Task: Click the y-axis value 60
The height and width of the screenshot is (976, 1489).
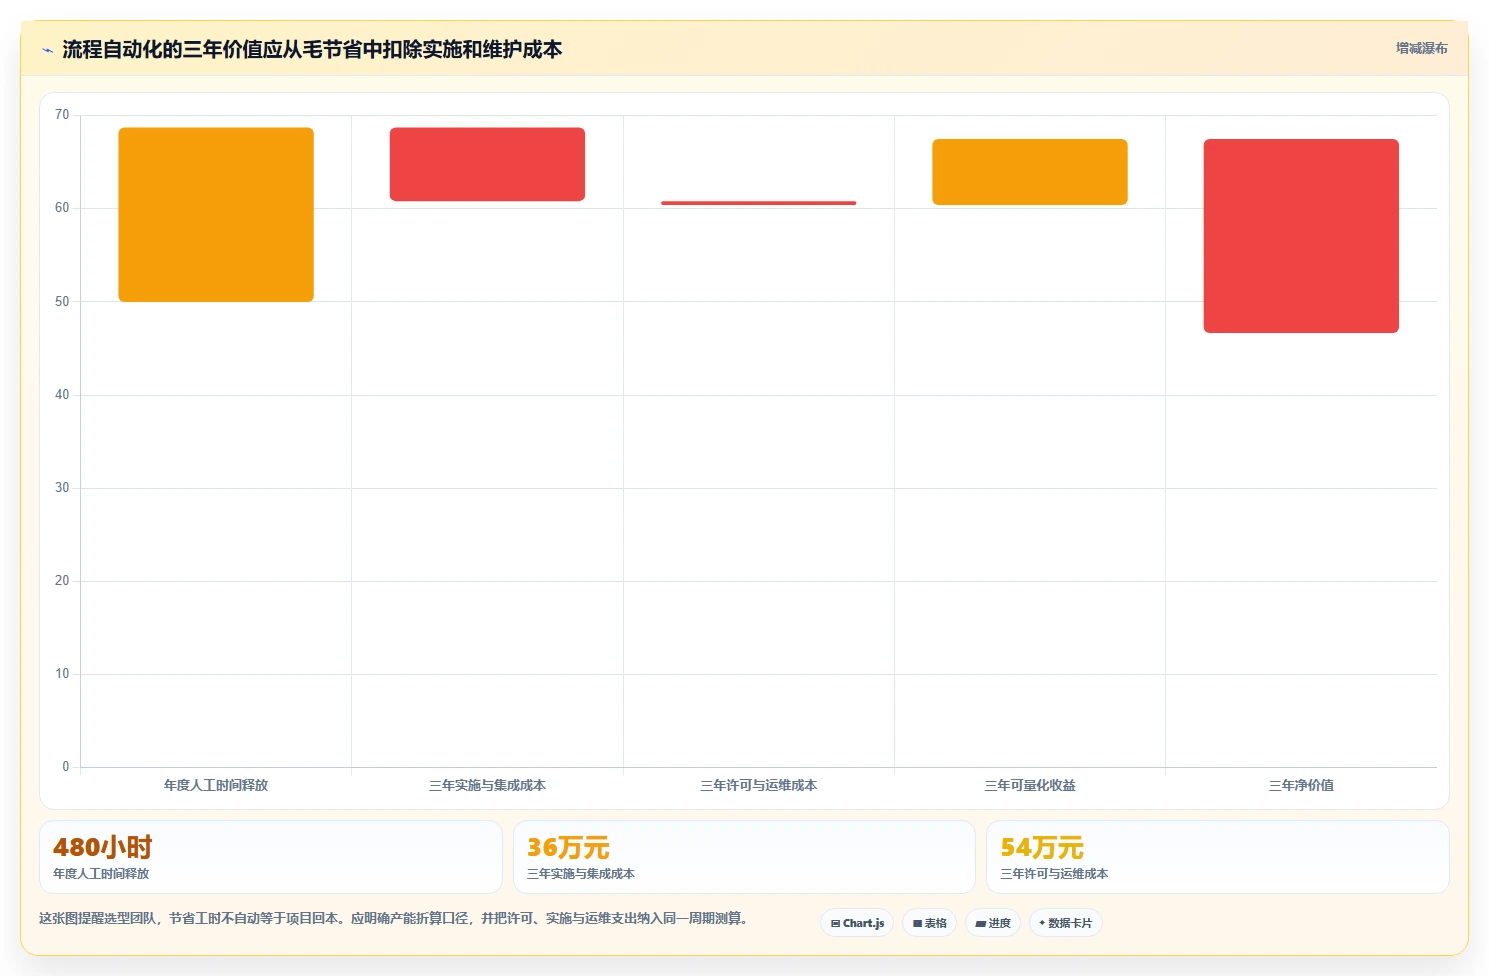Action: click(x=62, y=208)
